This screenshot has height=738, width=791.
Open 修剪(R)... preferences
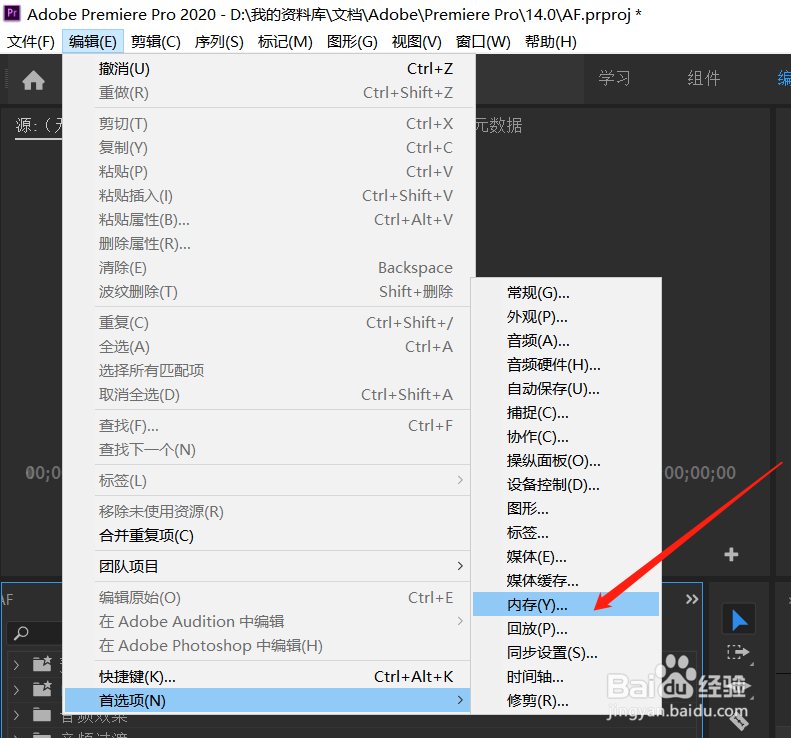tap(566, 700)
